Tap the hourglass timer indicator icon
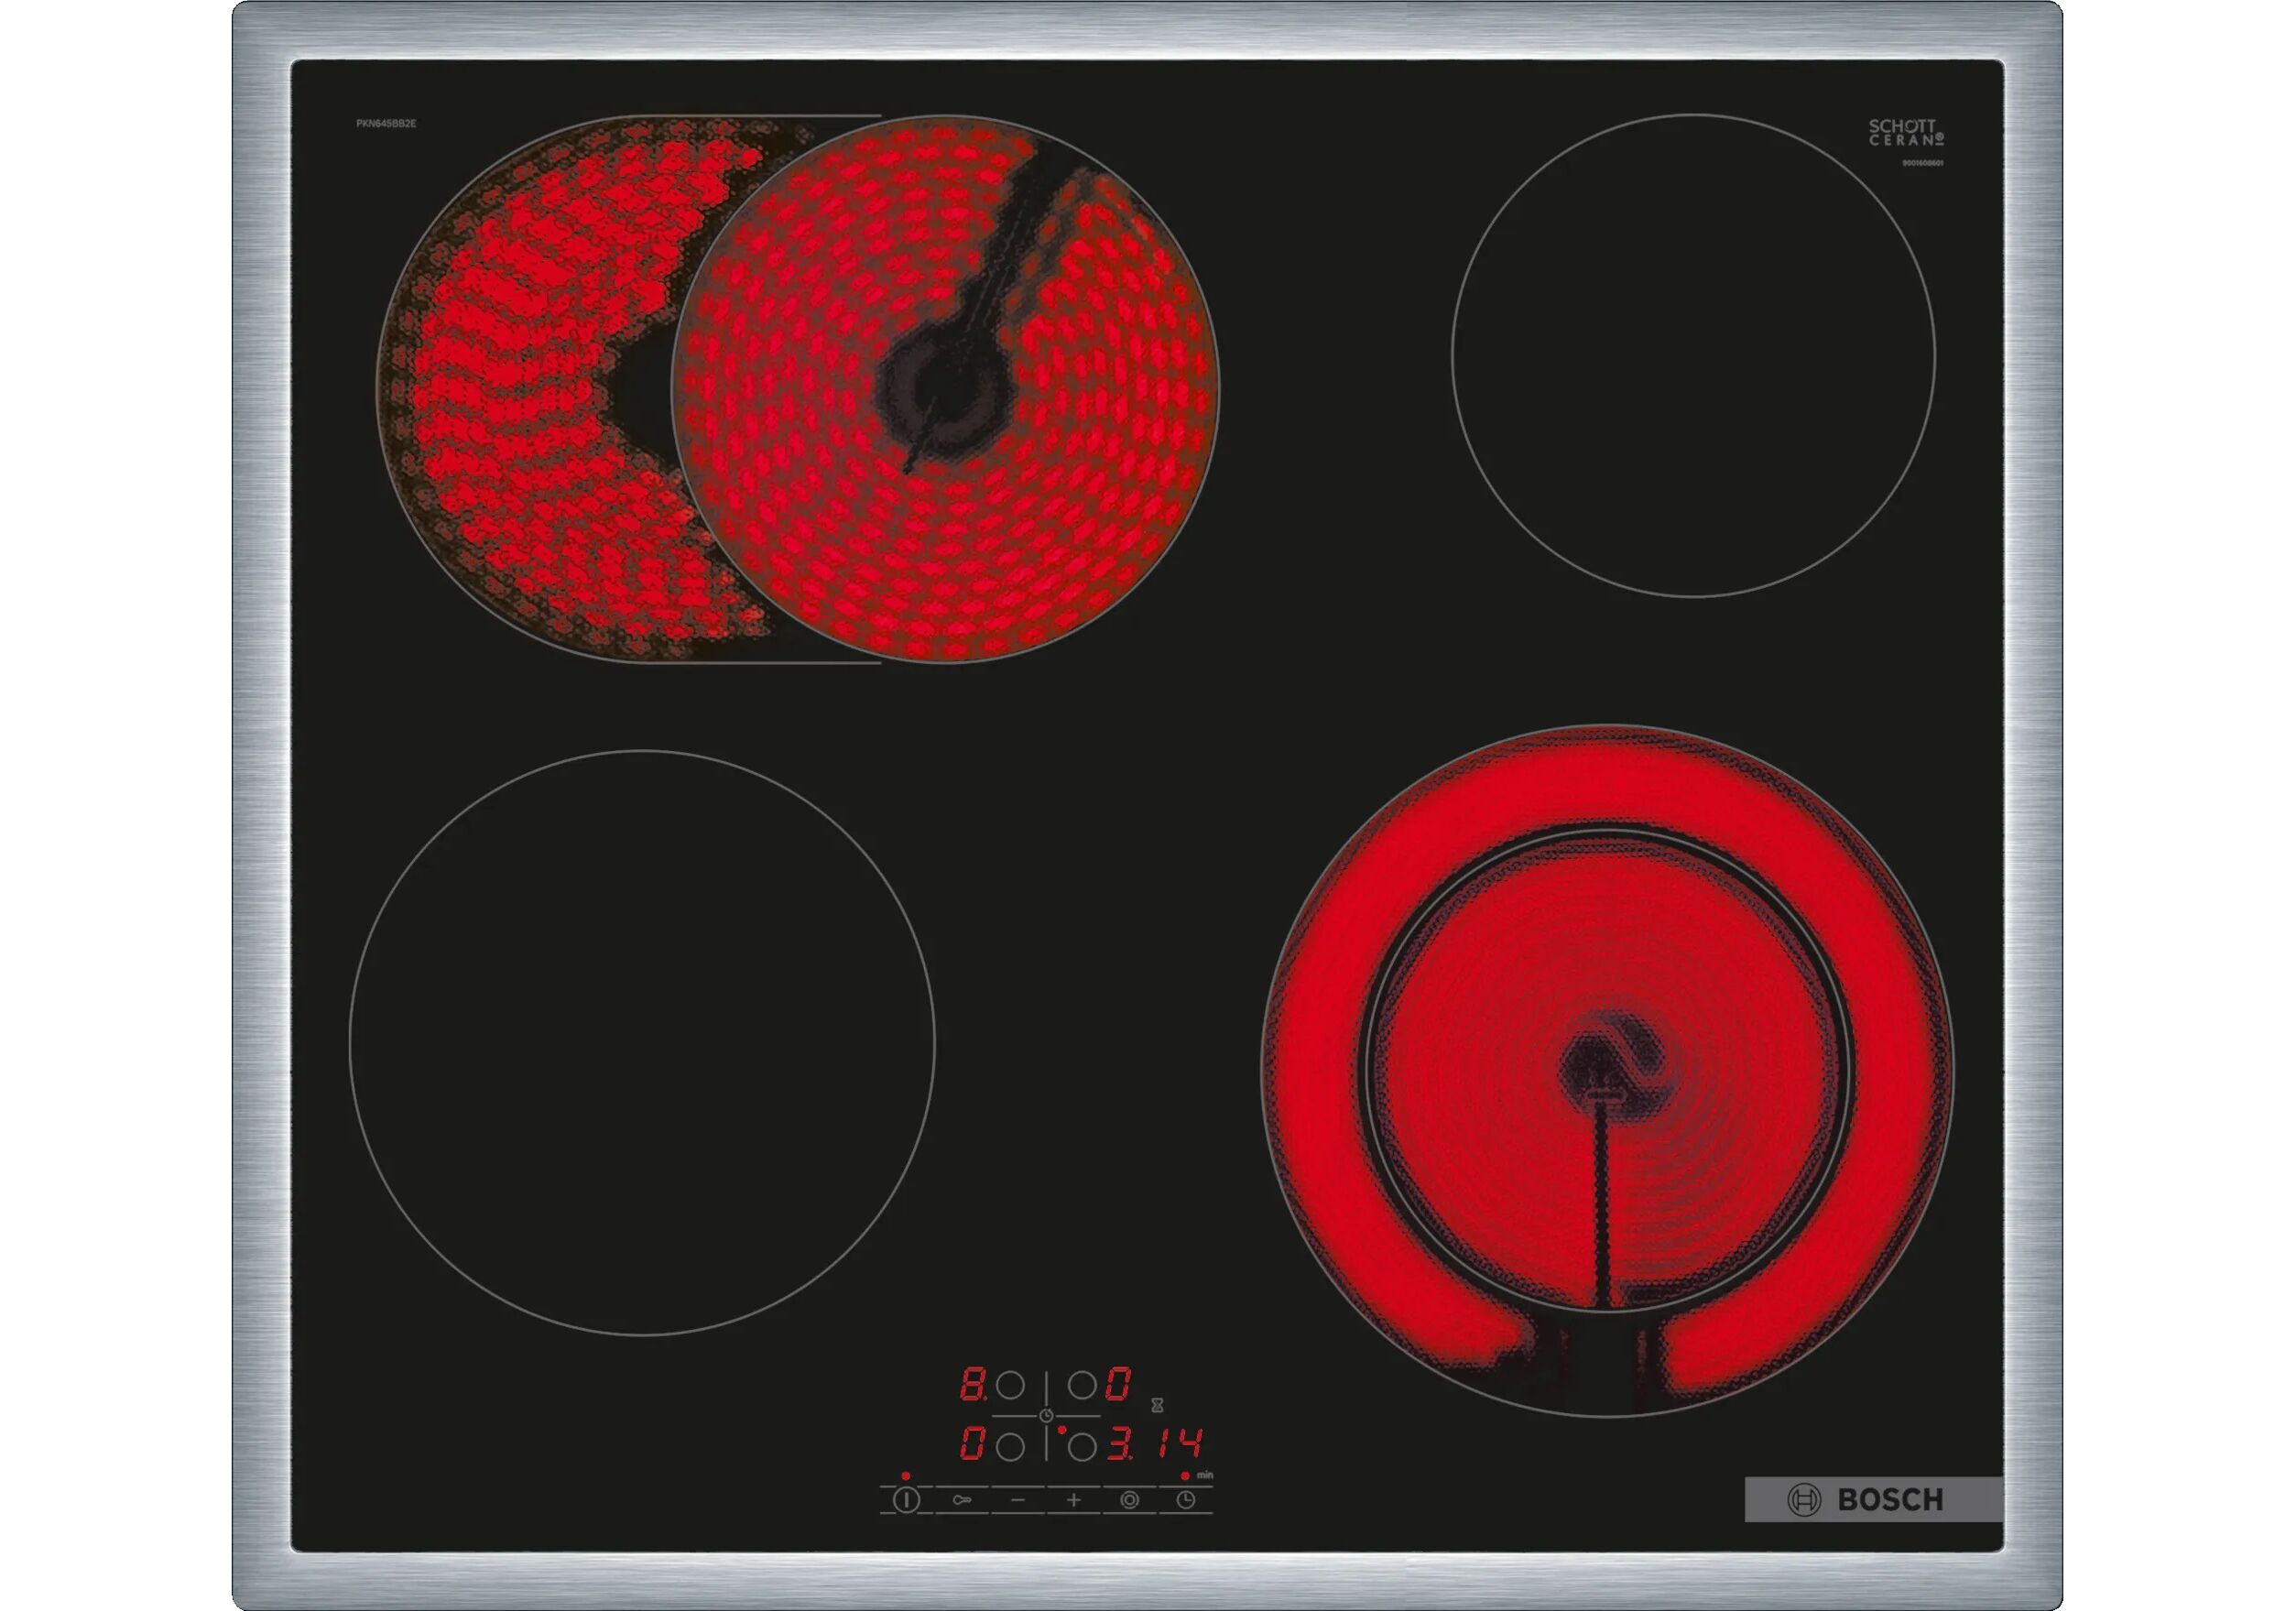Screen dimensions: 2296x1611 pos(1157,1405)
